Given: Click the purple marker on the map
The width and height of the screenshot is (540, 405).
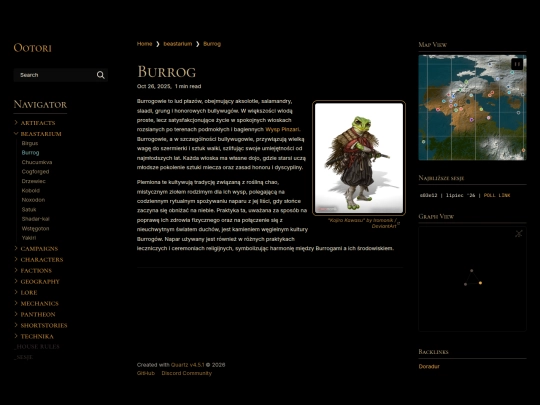Looking at the screenshot, I should click(x=472, y=120).
